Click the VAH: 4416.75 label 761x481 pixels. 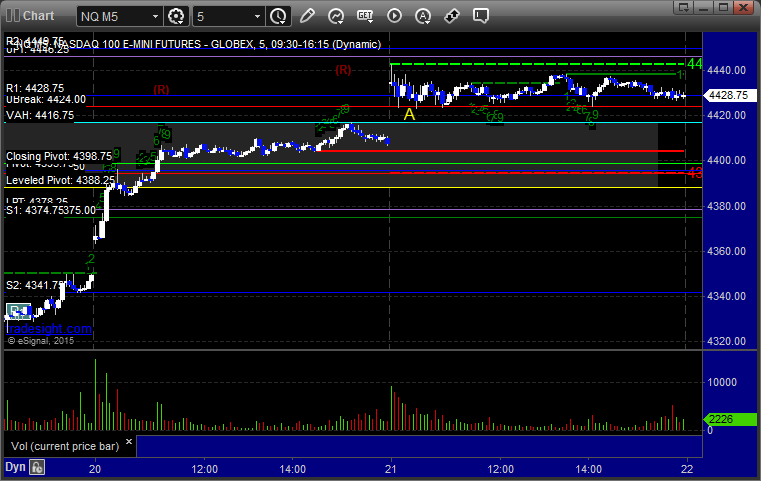(x=40, y=115)
